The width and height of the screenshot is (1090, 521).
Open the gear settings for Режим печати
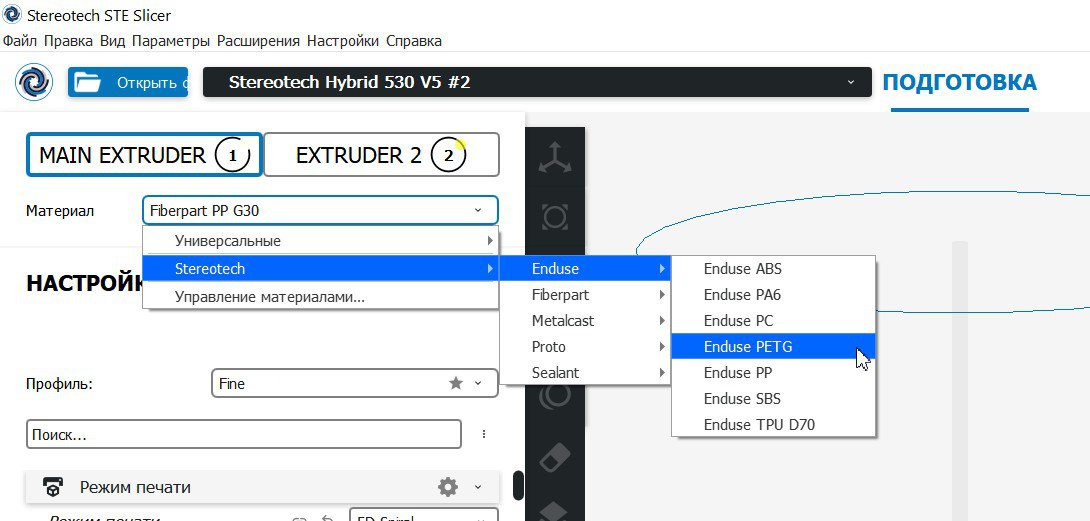click(448, 487)
